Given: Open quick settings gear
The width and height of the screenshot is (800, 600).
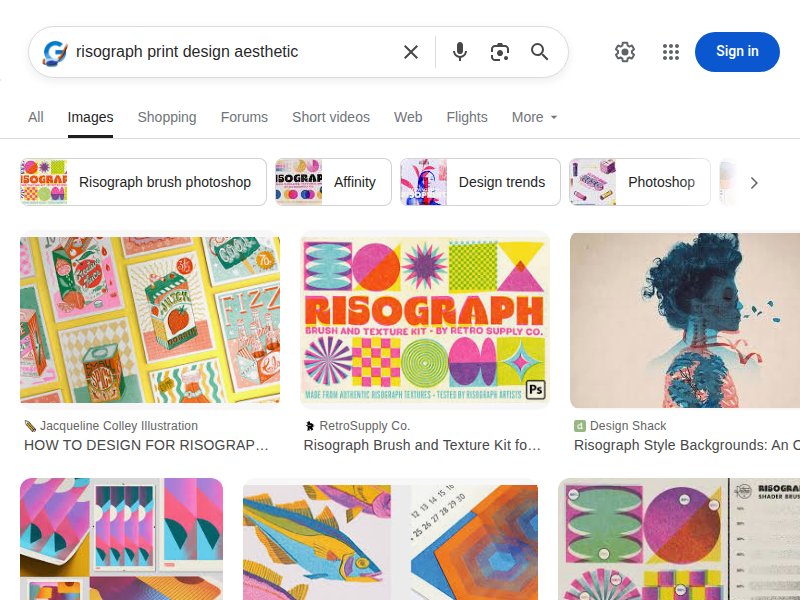Looking at the screenshot, I should coord(625,52).
